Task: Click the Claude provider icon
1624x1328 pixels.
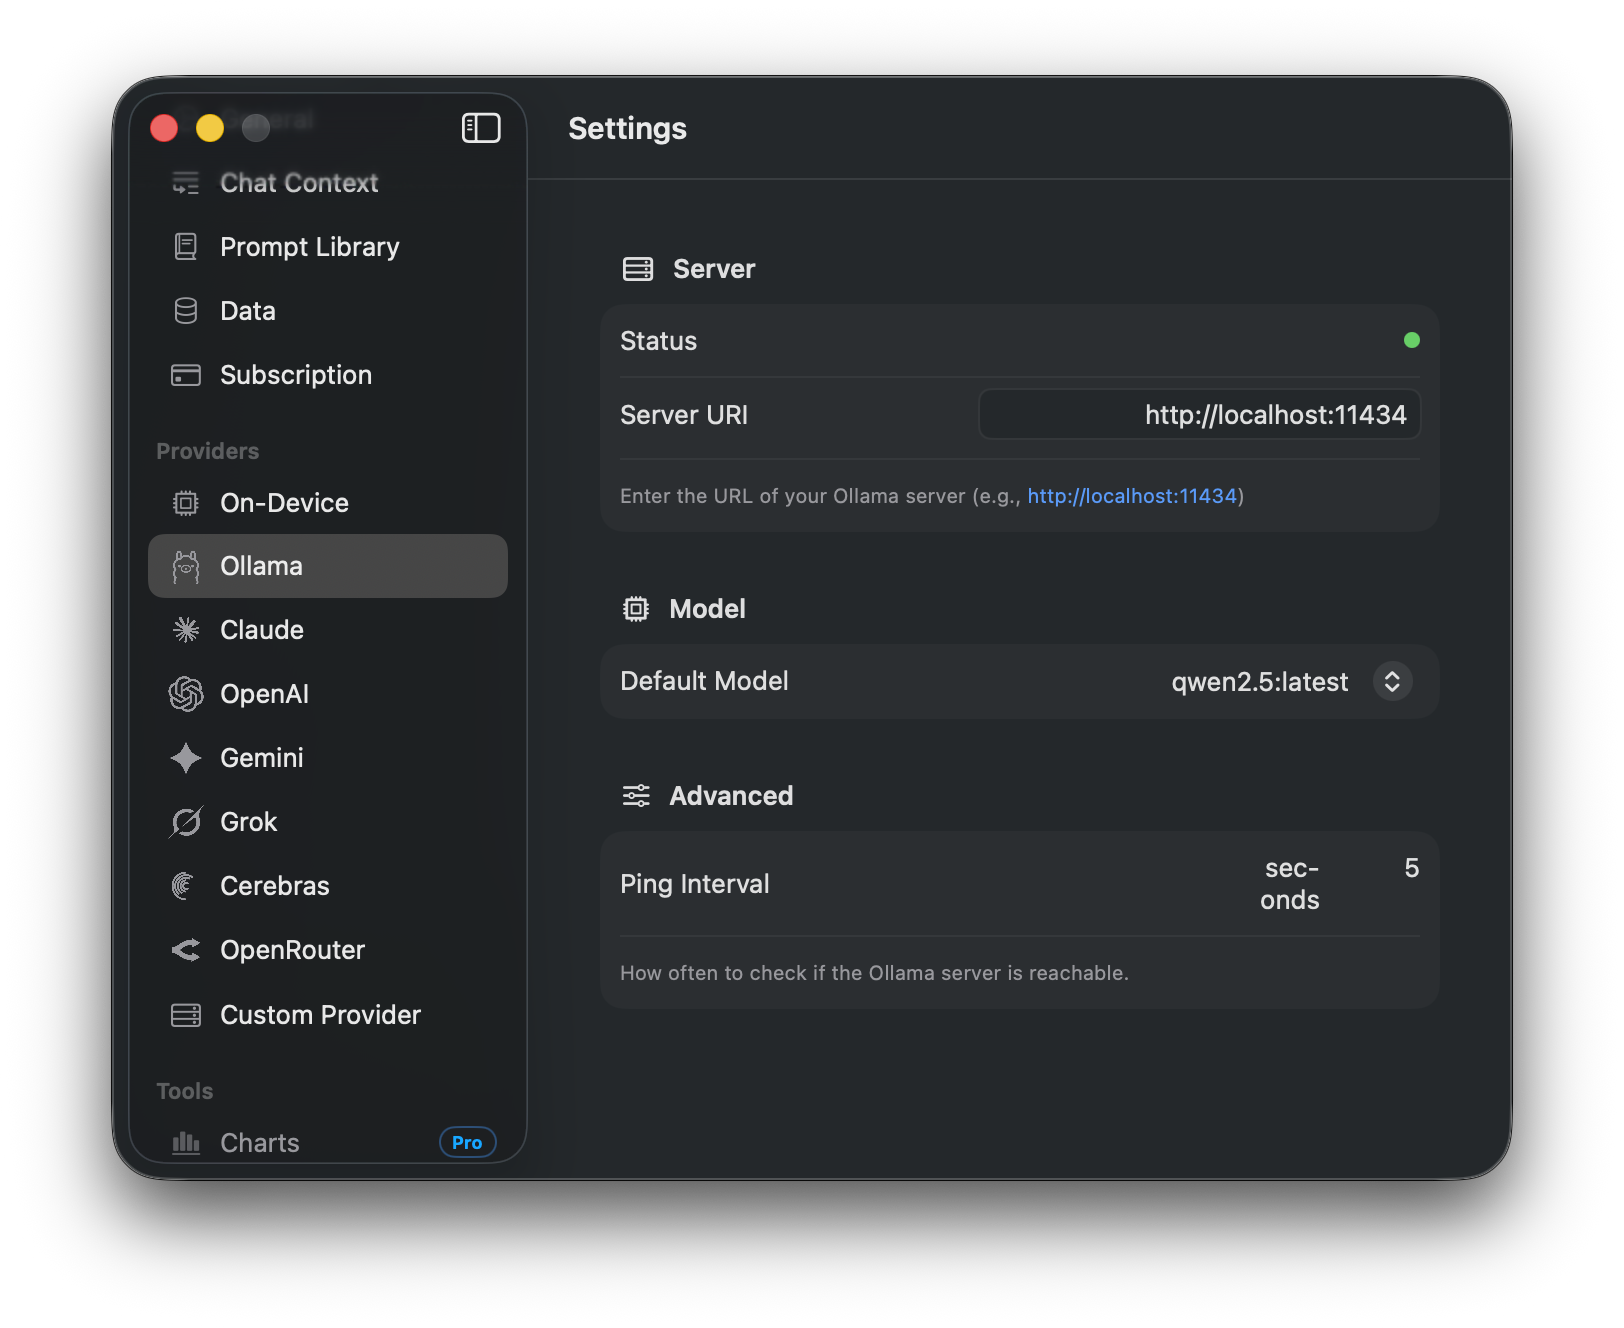Action: (x=186, y=629)
